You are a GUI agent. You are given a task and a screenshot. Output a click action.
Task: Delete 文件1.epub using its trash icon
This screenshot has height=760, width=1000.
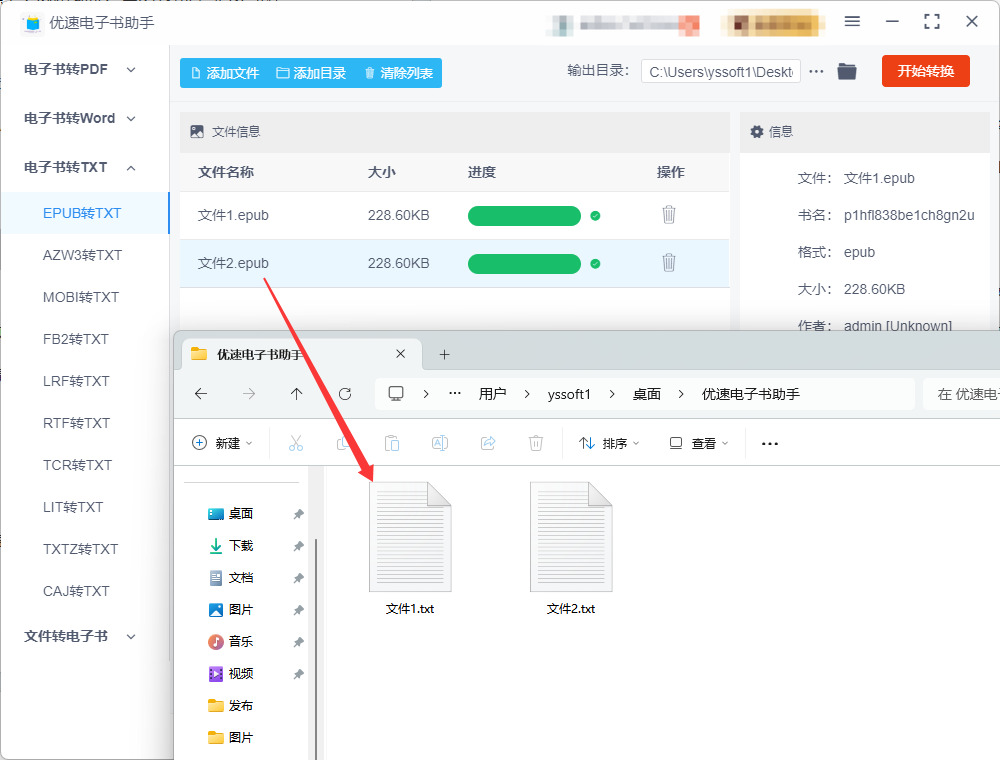click(668, 215)
